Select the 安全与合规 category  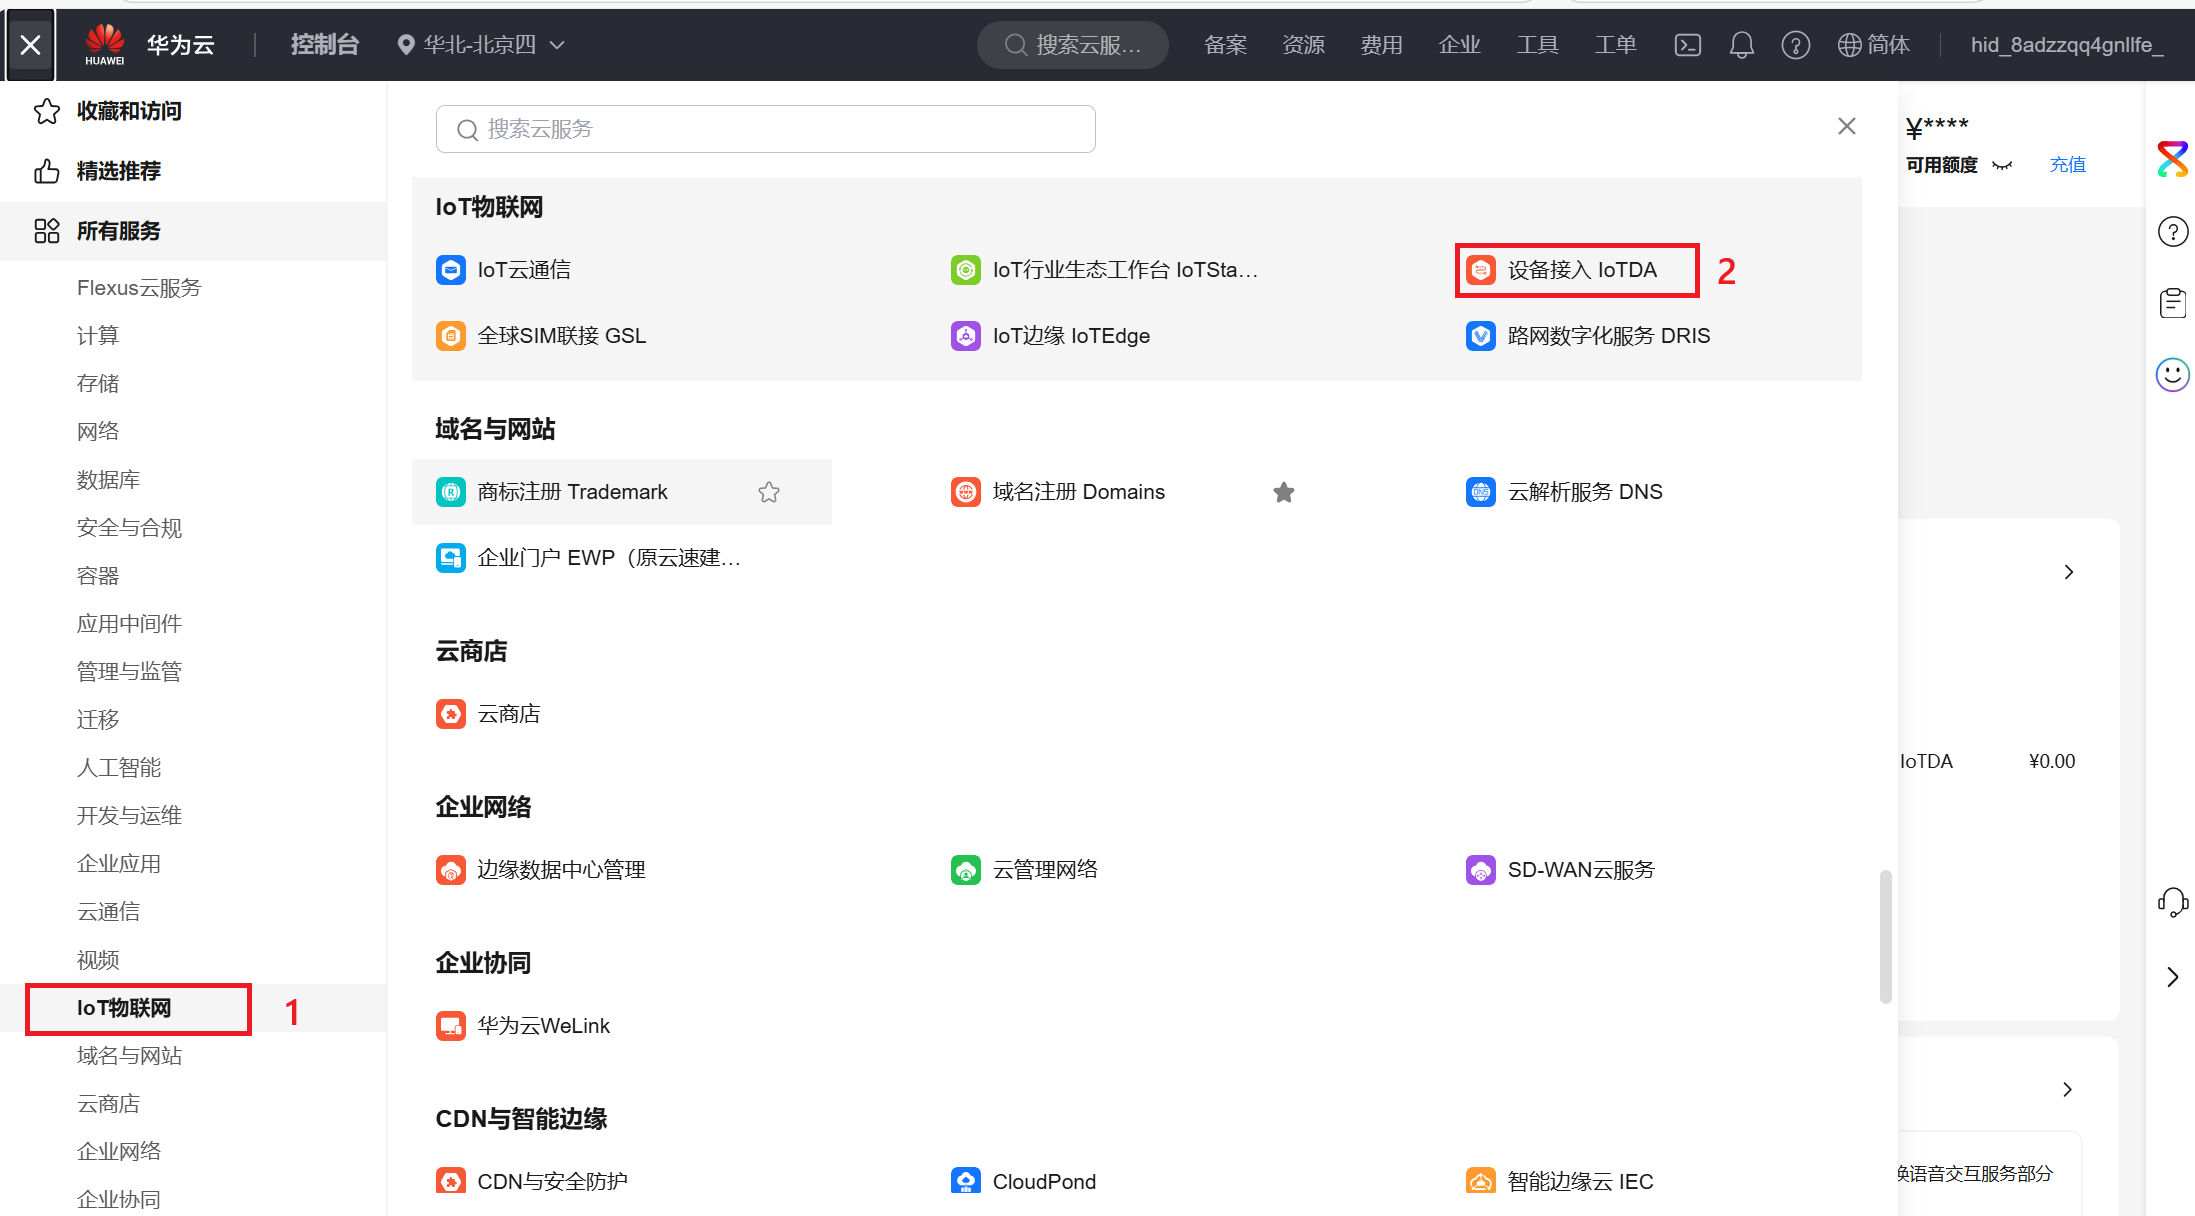coord(129,528)
